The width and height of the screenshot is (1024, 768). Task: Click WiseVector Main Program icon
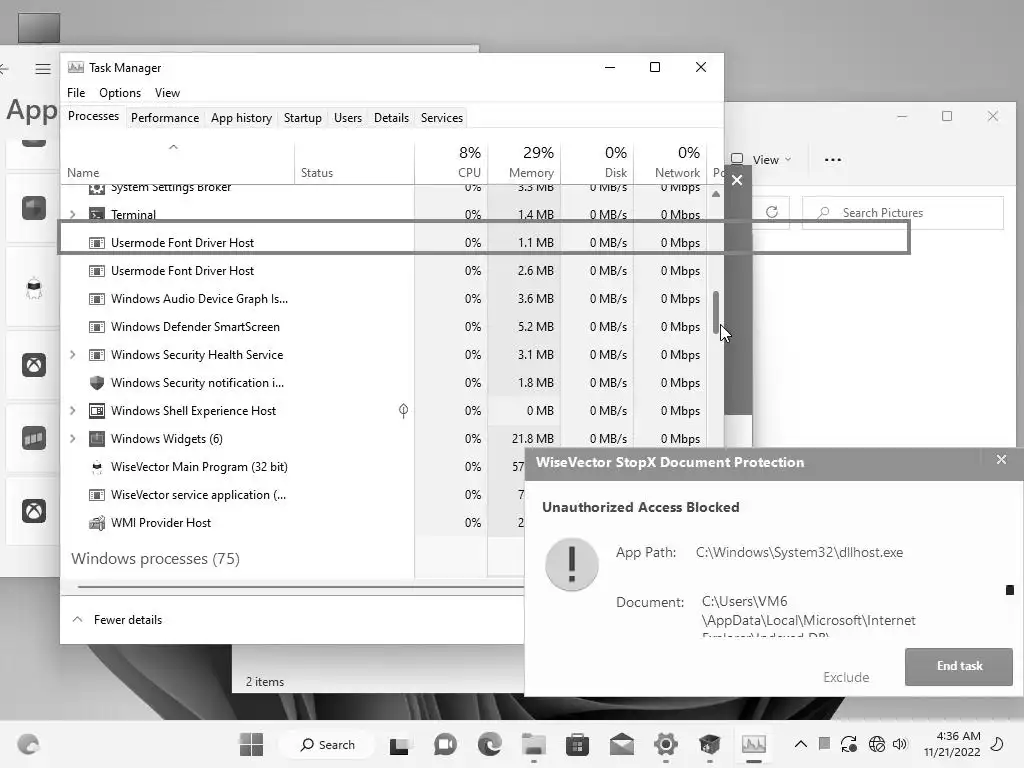97,467
